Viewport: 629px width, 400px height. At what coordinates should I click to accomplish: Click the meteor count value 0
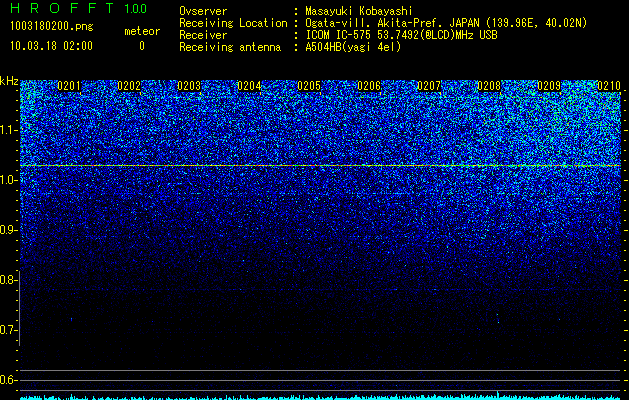[x=142, y=46]
